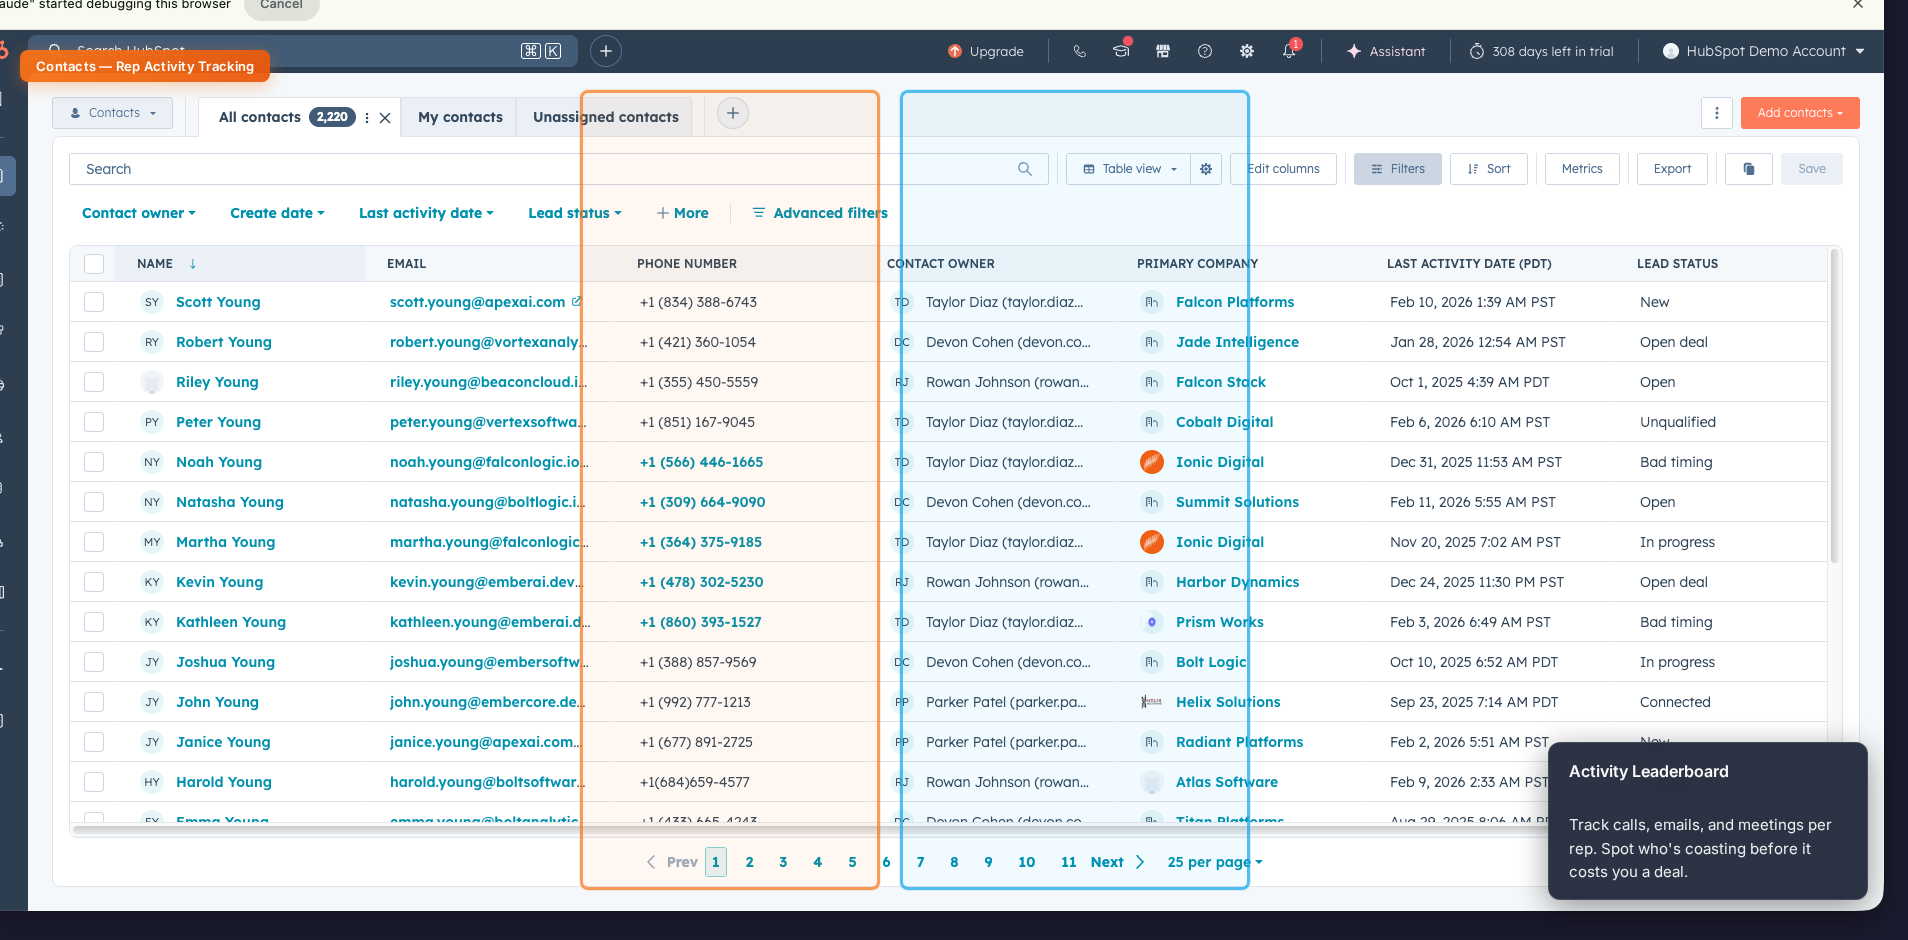Check the Riley Young row checkbox
Viewport: 1908px width, 940px height.
coord(94,382)
